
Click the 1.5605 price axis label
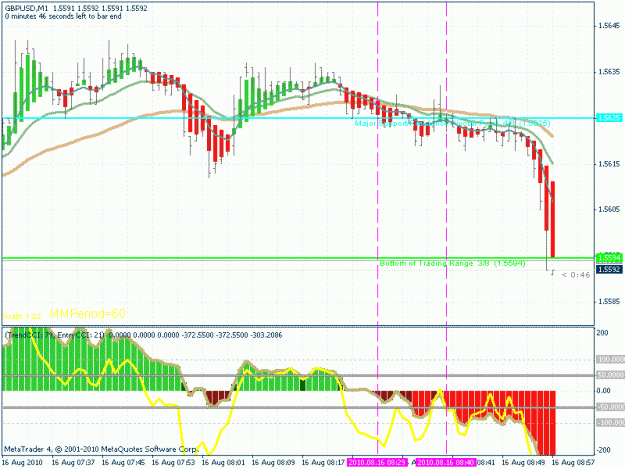tap(609, 210)
